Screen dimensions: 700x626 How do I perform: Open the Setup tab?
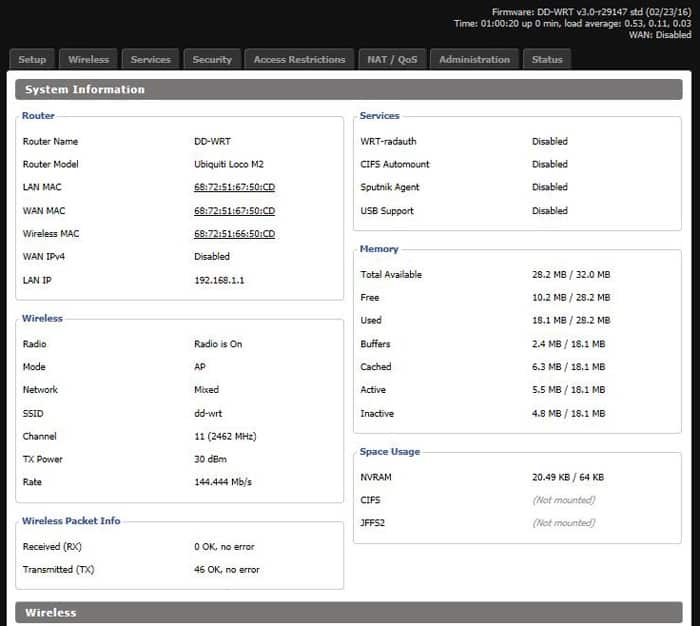[x=32, y=59]
